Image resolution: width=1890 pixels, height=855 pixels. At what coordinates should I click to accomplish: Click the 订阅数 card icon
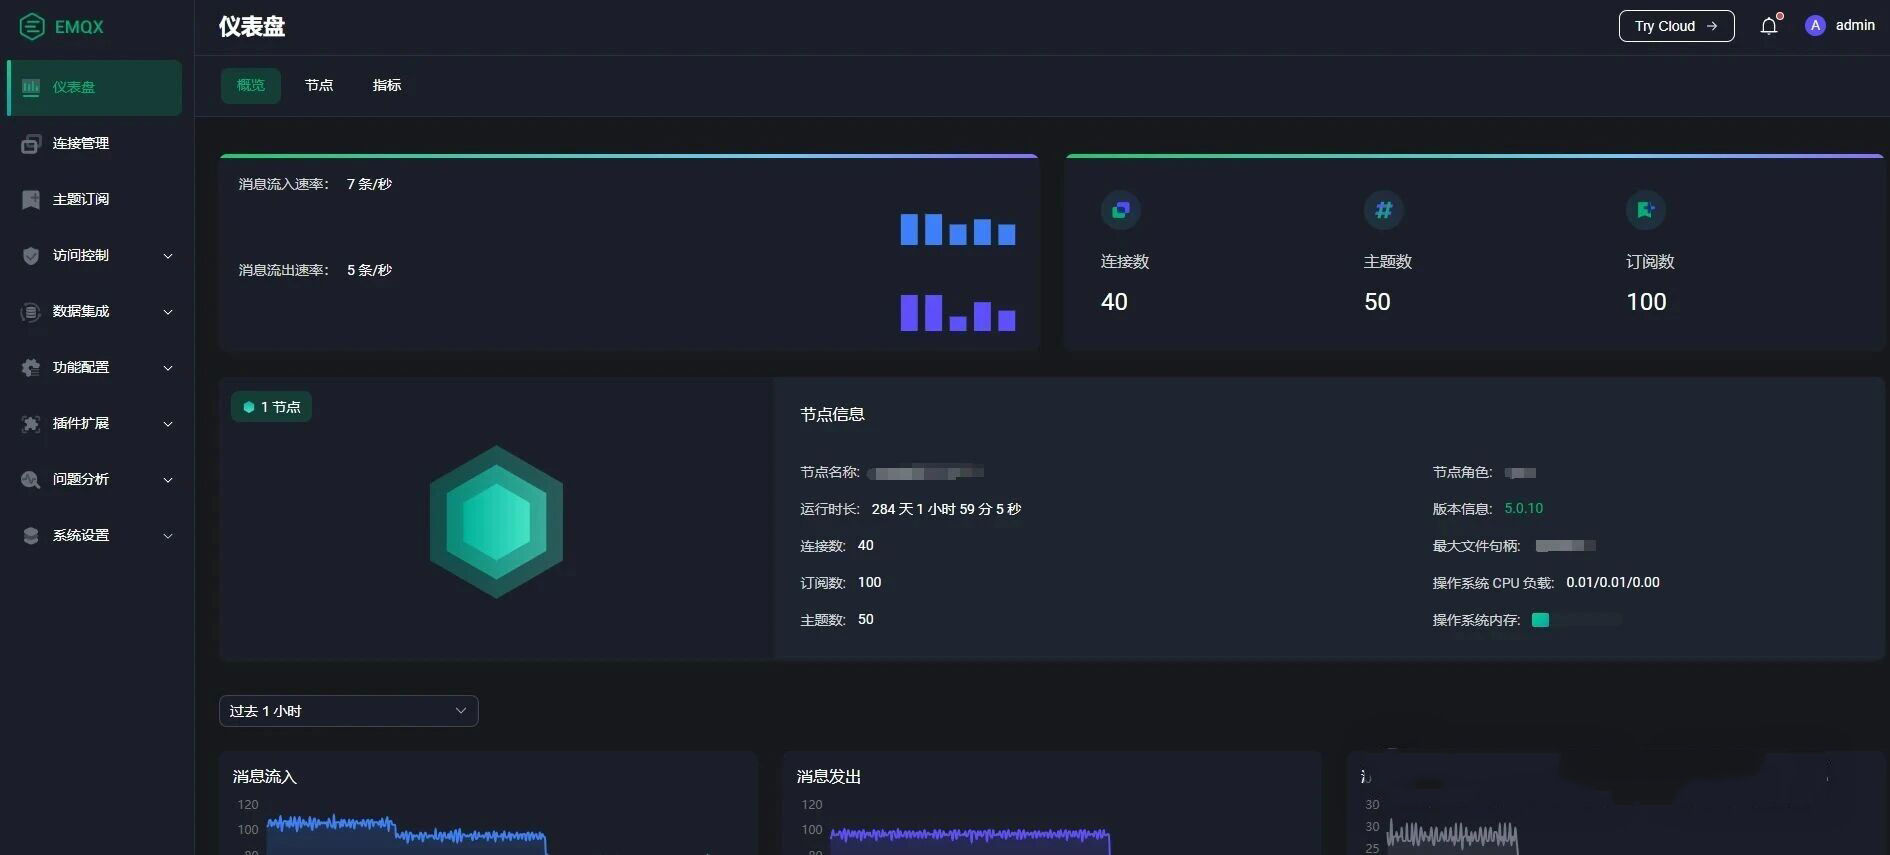pyautogui.click(x=1646, y=210)
